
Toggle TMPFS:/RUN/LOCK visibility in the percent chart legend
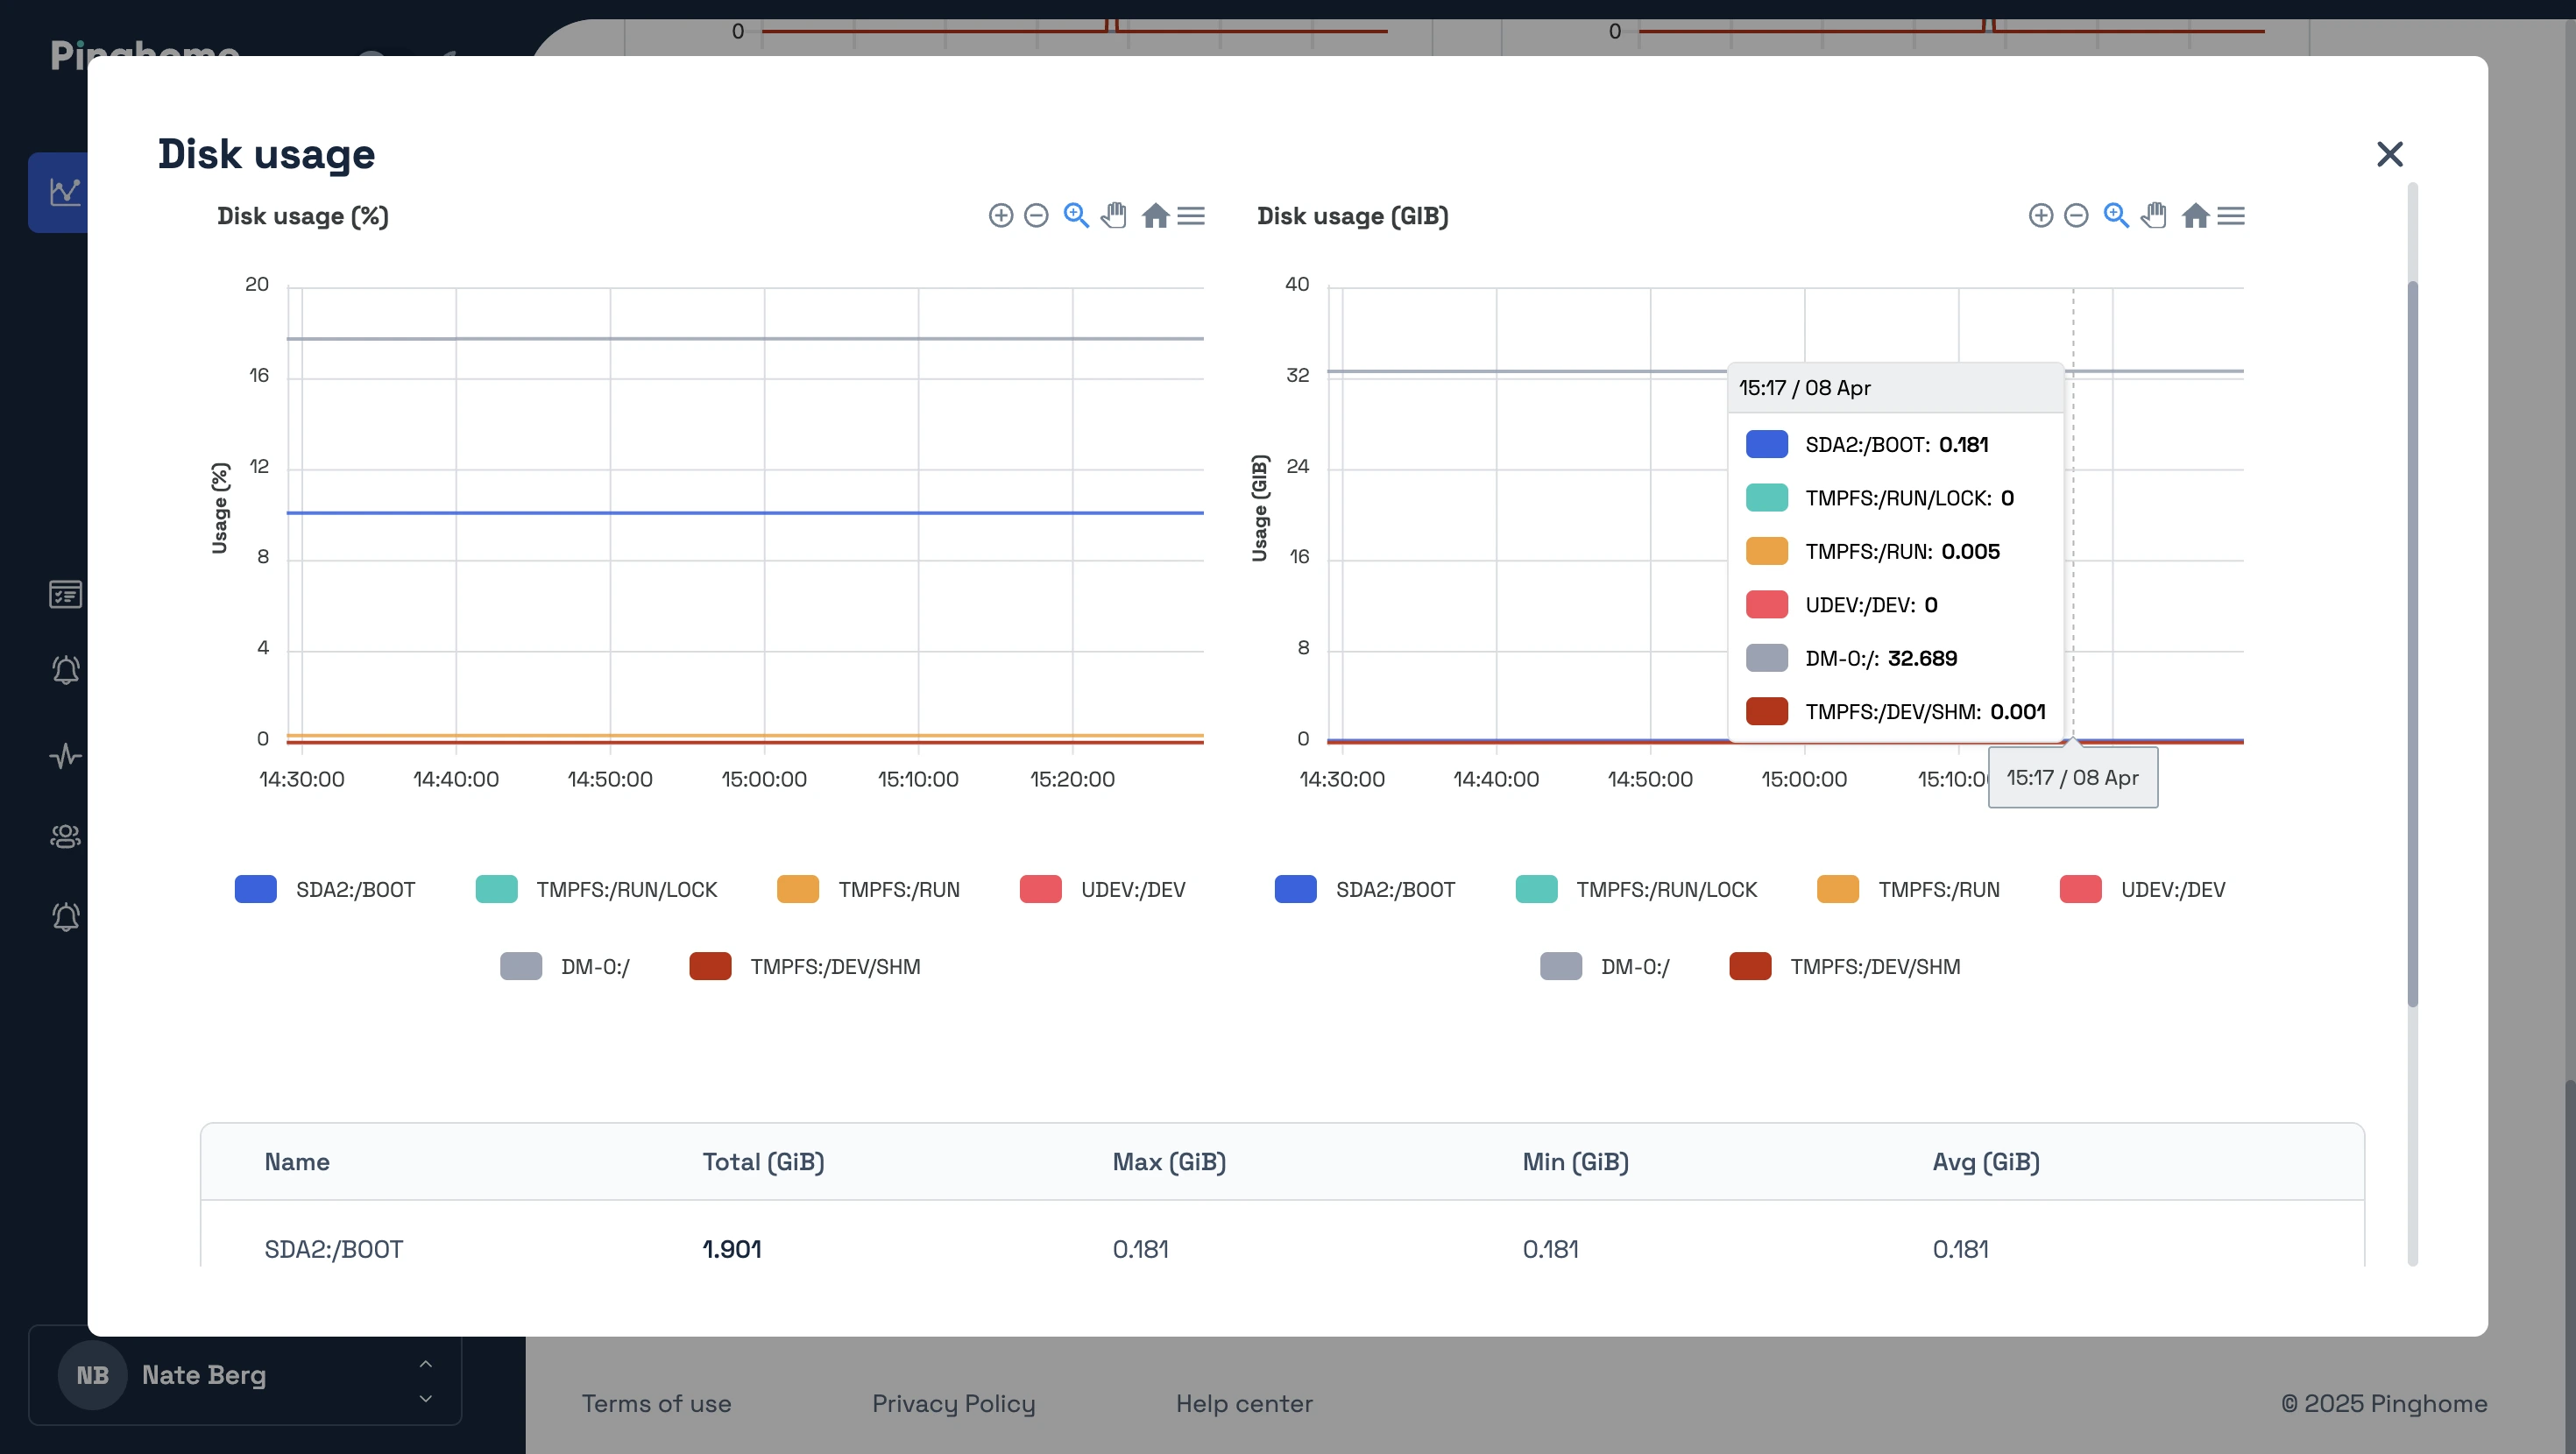point(598,889)
